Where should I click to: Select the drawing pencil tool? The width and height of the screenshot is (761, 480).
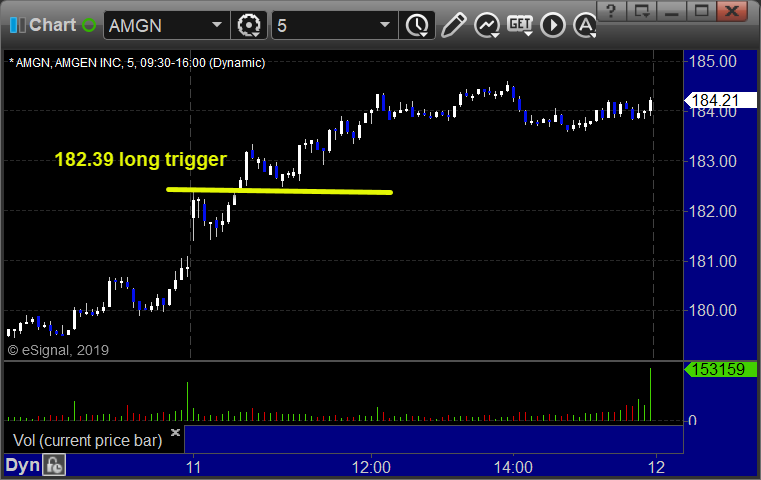pyautogui.click(x=454, y=25)
